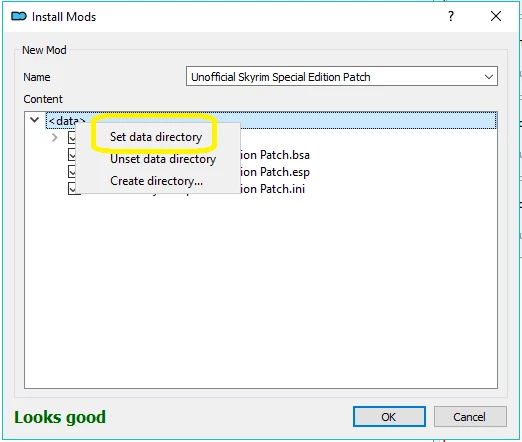Expand the collapsed subfolder under <data>
522x442 pixels.
(55, 137)
